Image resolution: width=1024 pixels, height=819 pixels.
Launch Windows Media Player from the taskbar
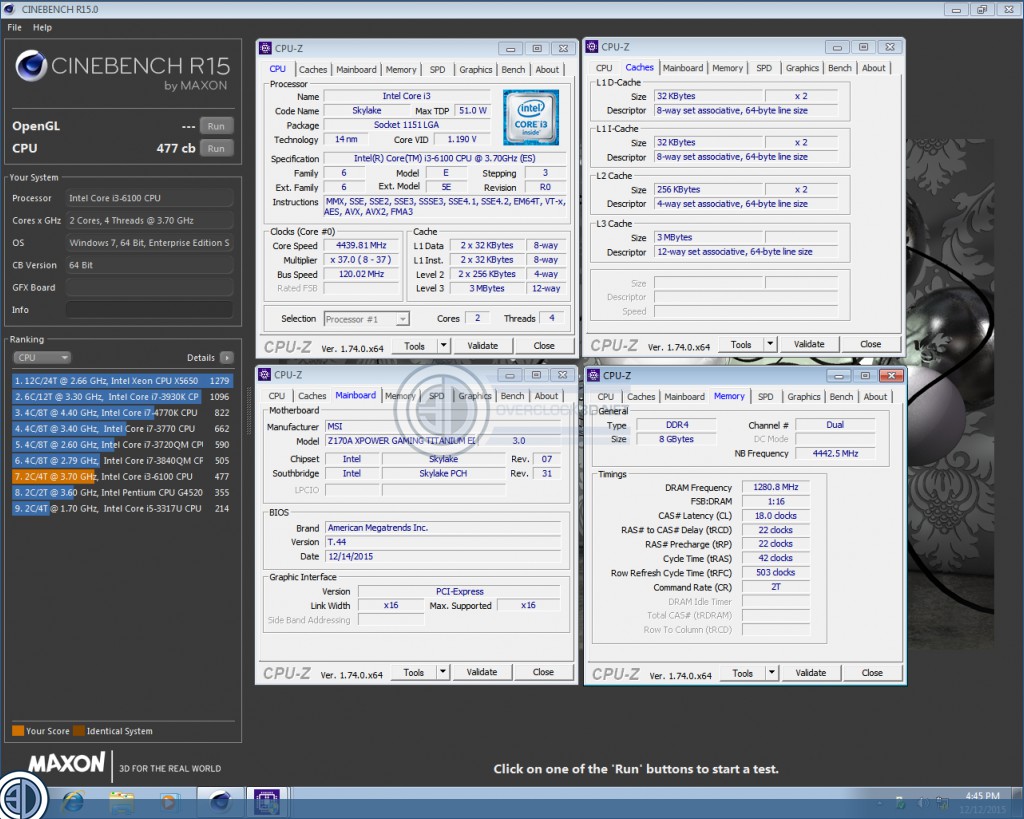(168, 802)
